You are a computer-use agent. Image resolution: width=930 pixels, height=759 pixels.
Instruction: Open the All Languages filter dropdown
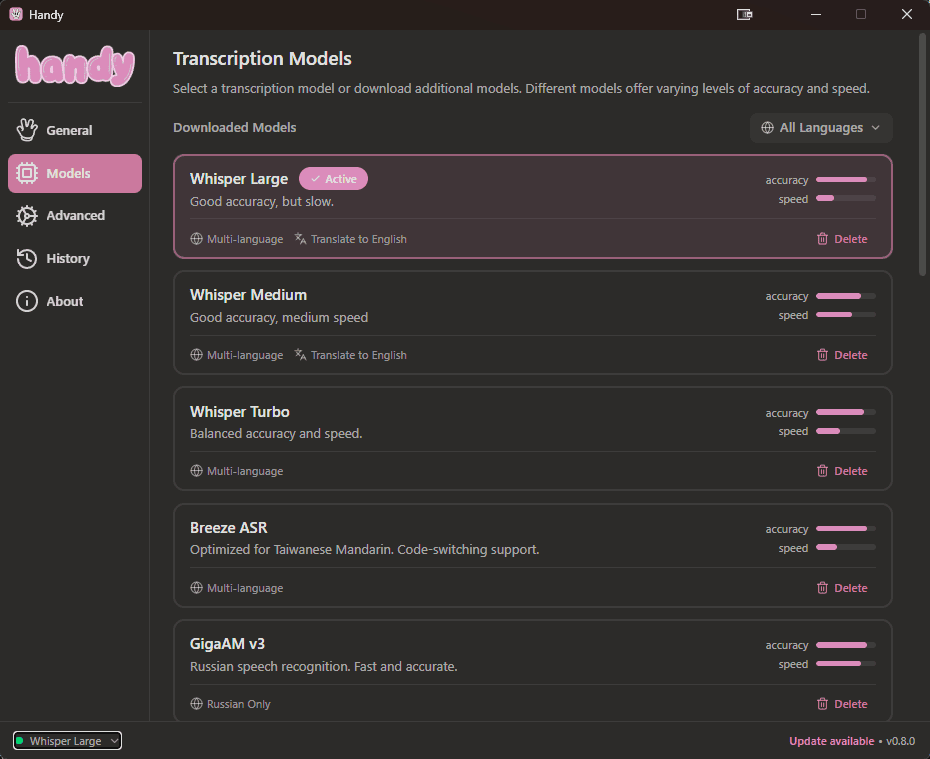click(820, 128)
